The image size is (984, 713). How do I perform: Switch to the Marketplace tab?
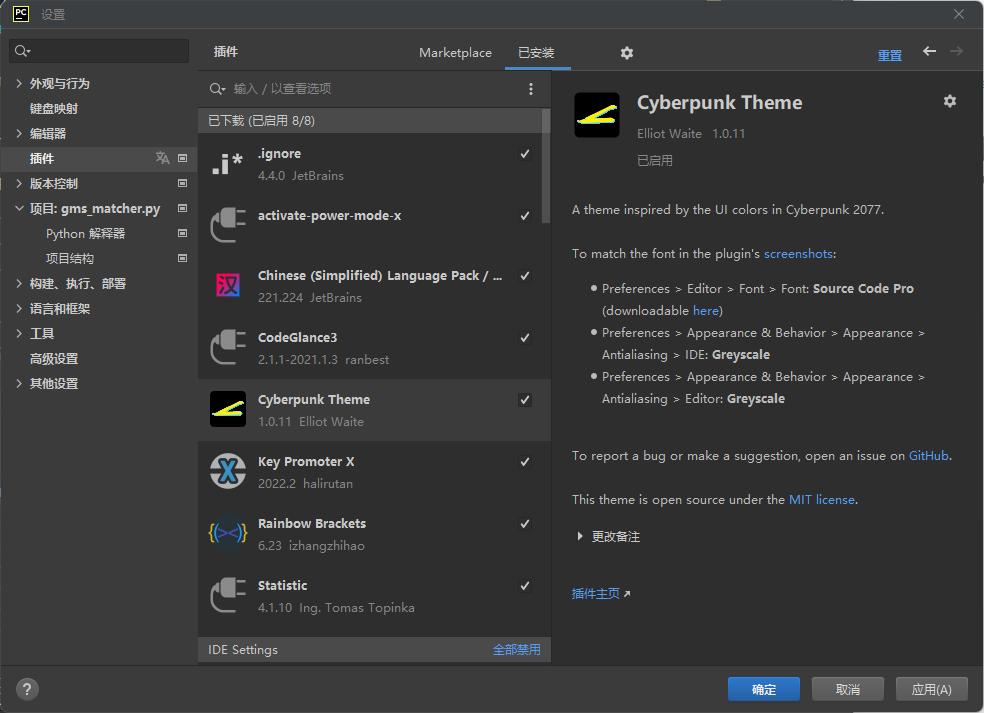click(455, 53)
